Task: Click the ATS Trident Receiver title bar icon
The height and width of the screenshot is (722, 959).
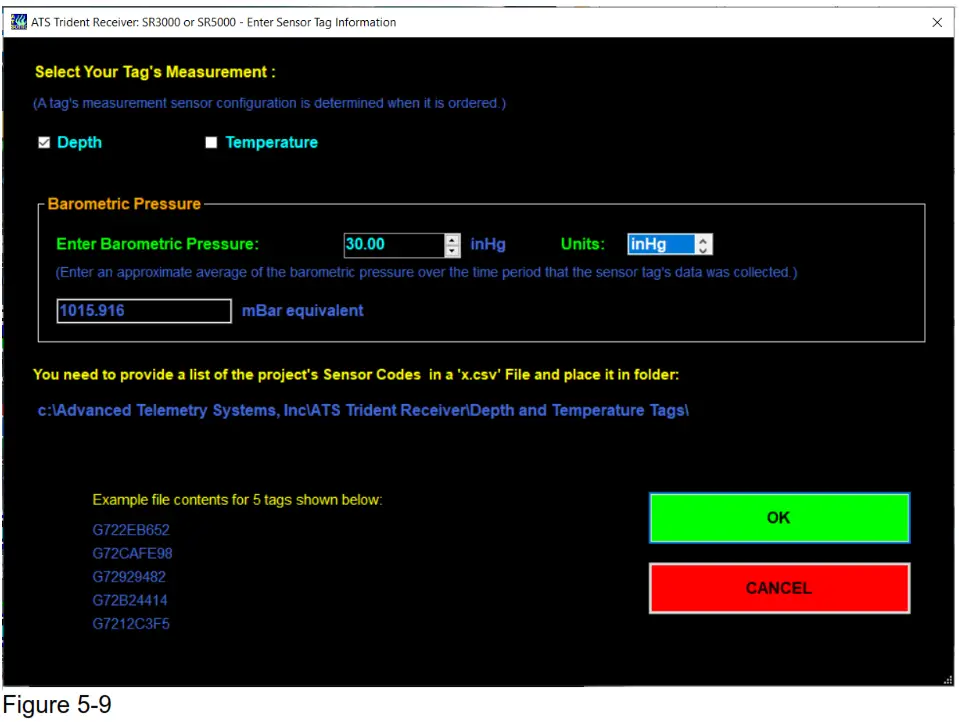Action: tap(17, 21)
